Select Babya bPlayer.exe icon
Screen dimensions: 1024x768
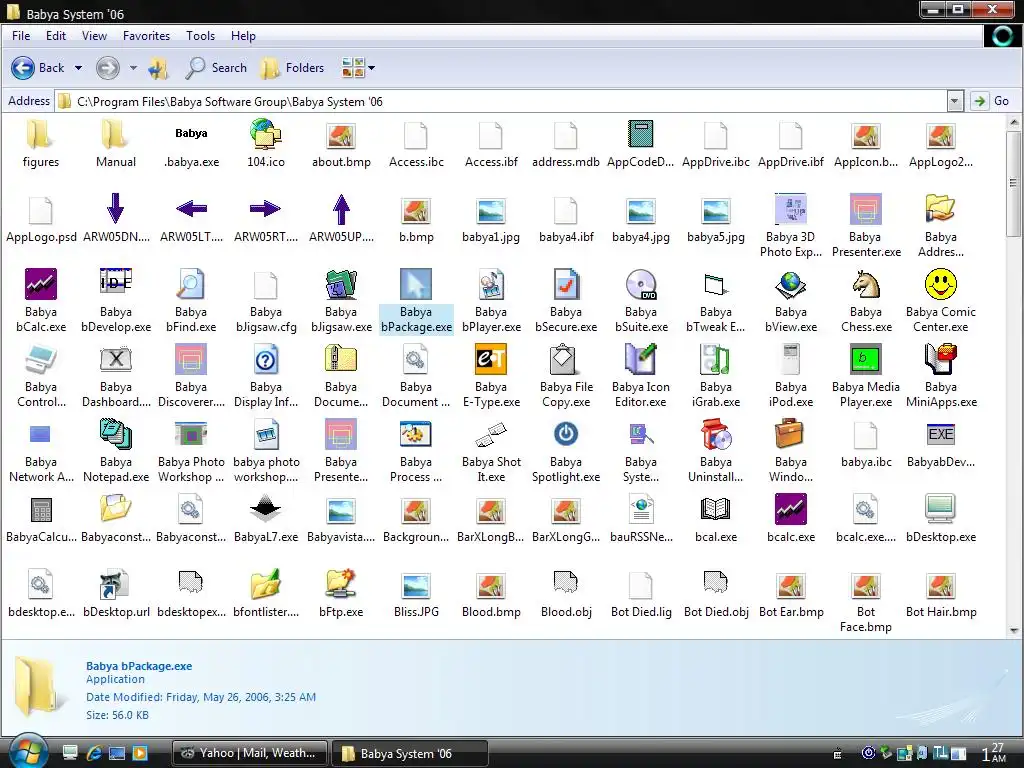point(491,284)
